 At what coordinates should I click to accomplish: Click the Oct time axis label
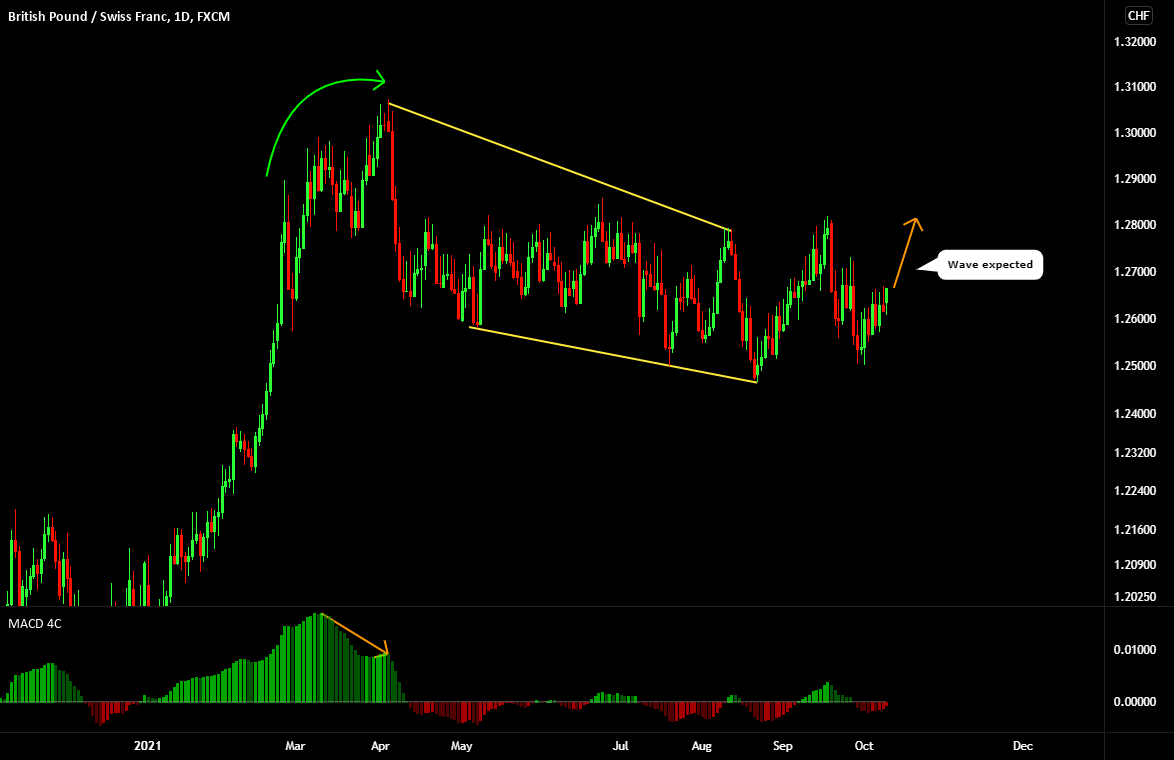click(864, 746)
